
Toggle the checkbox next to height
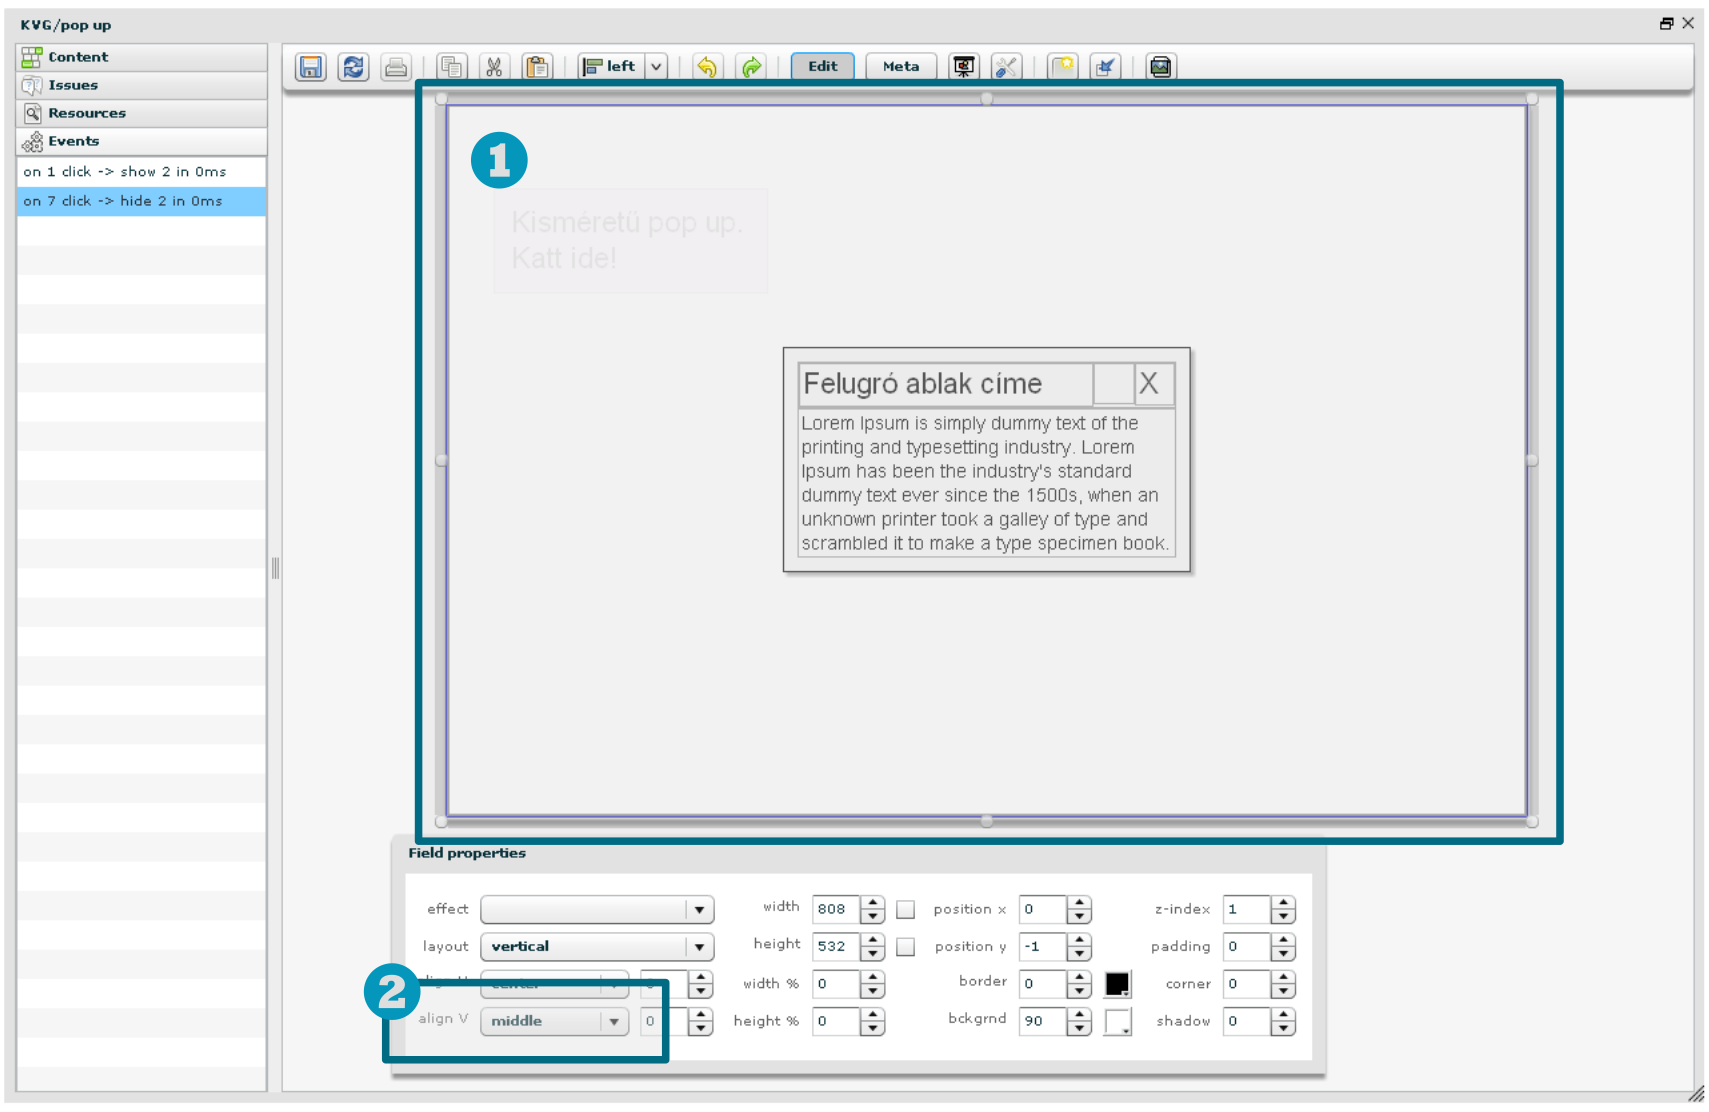click(x=906, y=946)
